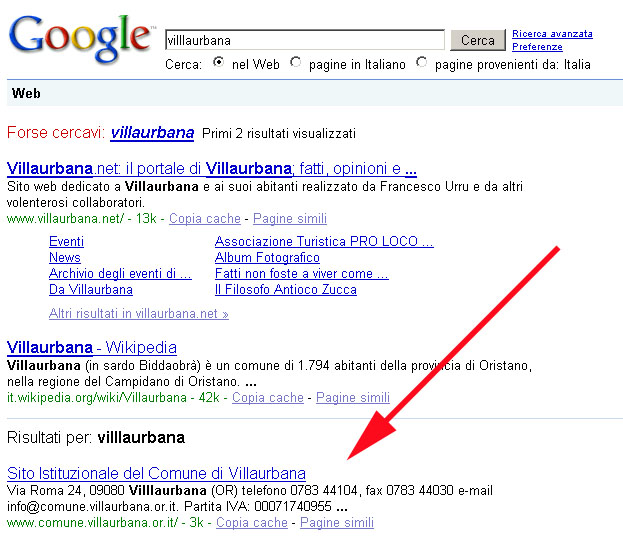
Task: Click the green URL it.wikipedia.org/wiki/Villaurbana
Action: (97, 397)
